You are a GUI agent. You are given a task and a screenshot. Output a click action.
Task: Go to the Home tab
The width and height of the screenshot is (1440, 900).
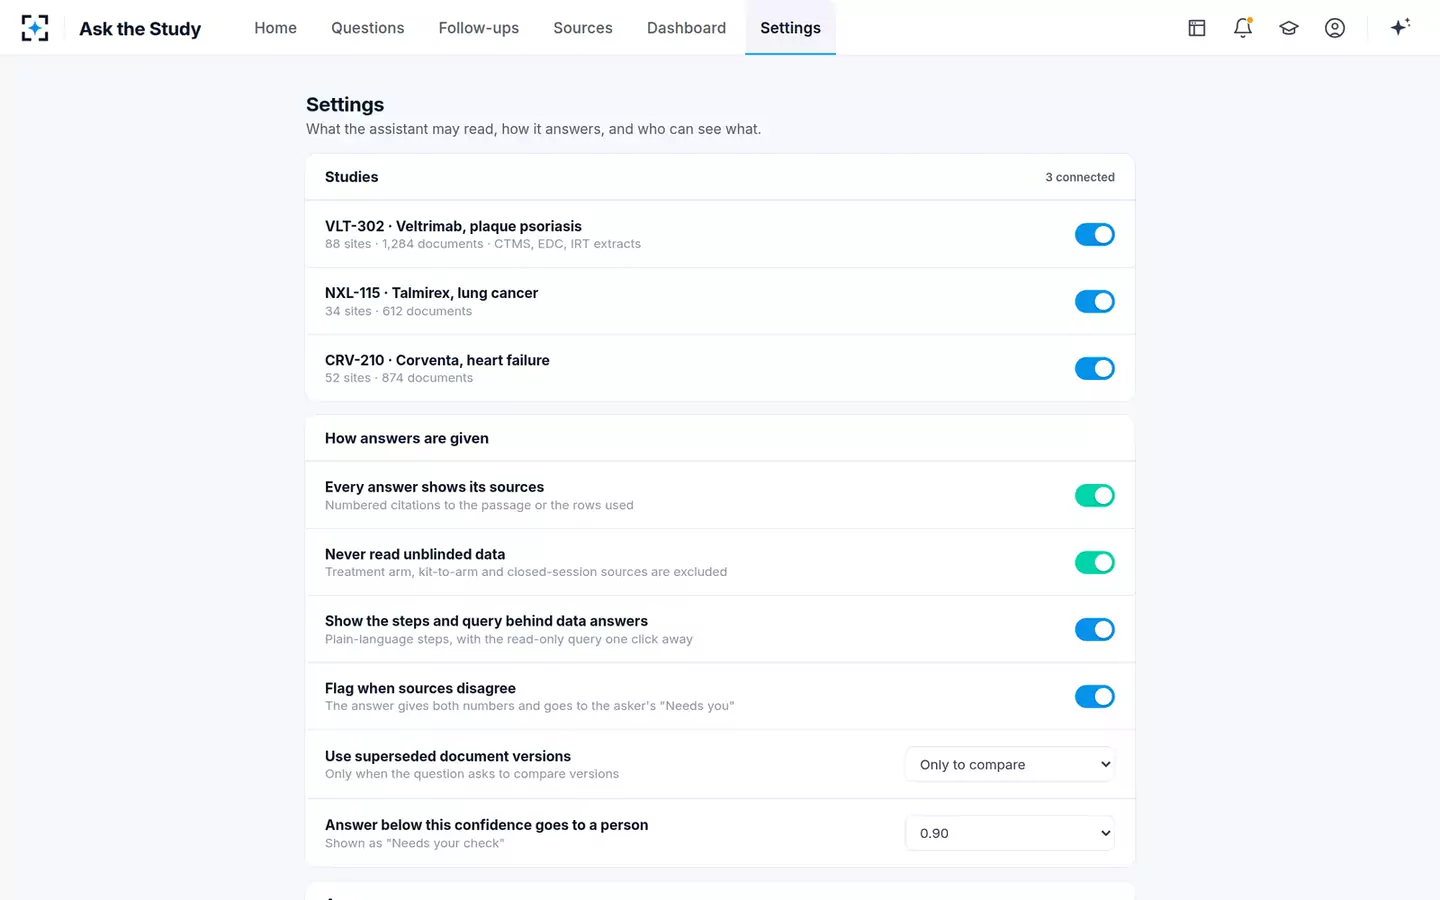coord(275,28)
